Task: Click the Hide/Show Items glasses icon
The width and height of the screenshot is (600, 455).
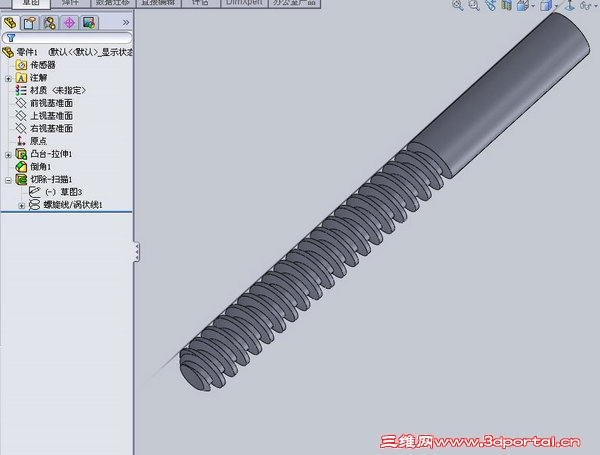Action: pos(585,5)
